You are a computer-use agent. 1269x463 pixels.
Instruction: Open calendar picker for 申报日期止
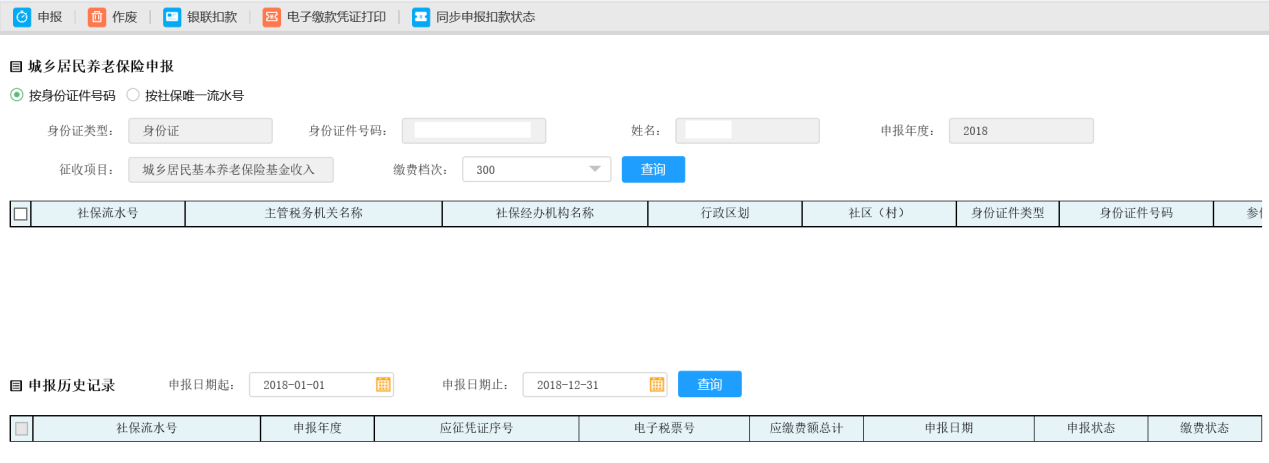[657, 384]
